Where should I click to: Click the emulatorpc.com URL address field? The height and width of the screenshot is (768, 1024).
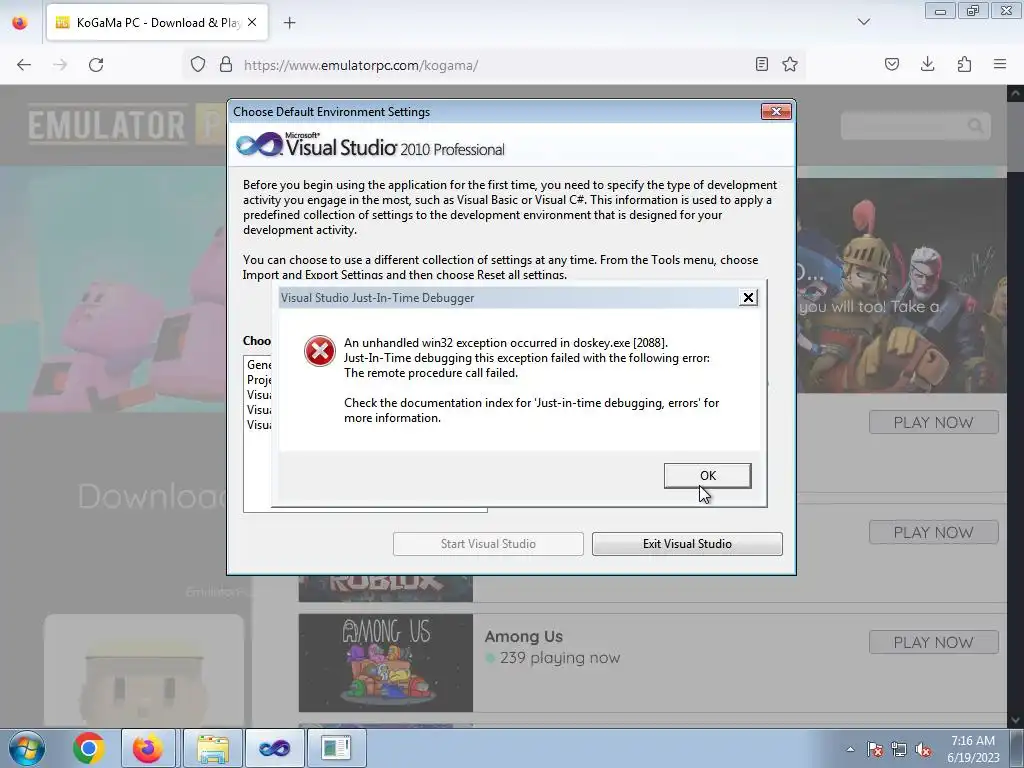tap(496, 65)
